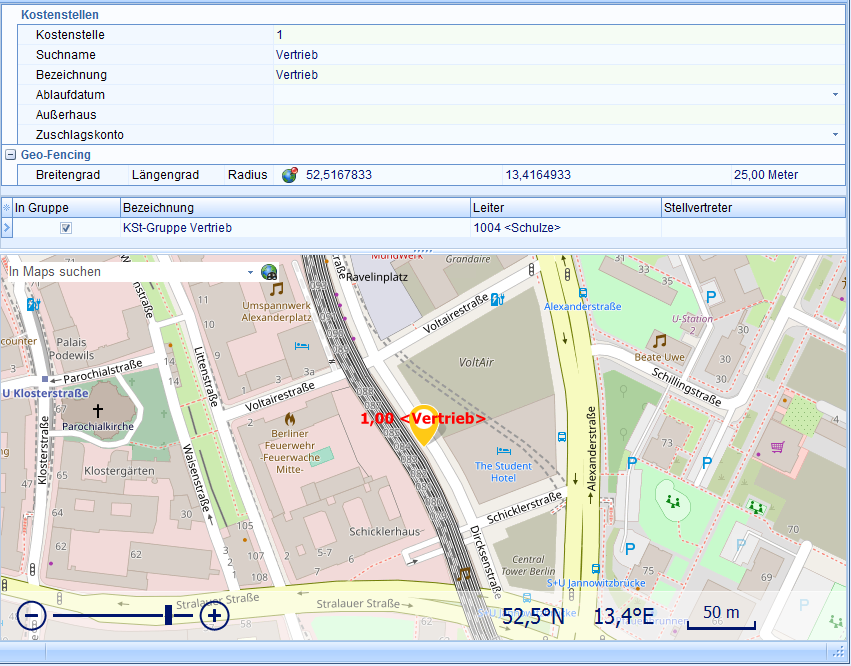Uncheck In Gruppe for KSt-Gruppe Vertrieb
This screenshot has height=666, width=851.
66,228
